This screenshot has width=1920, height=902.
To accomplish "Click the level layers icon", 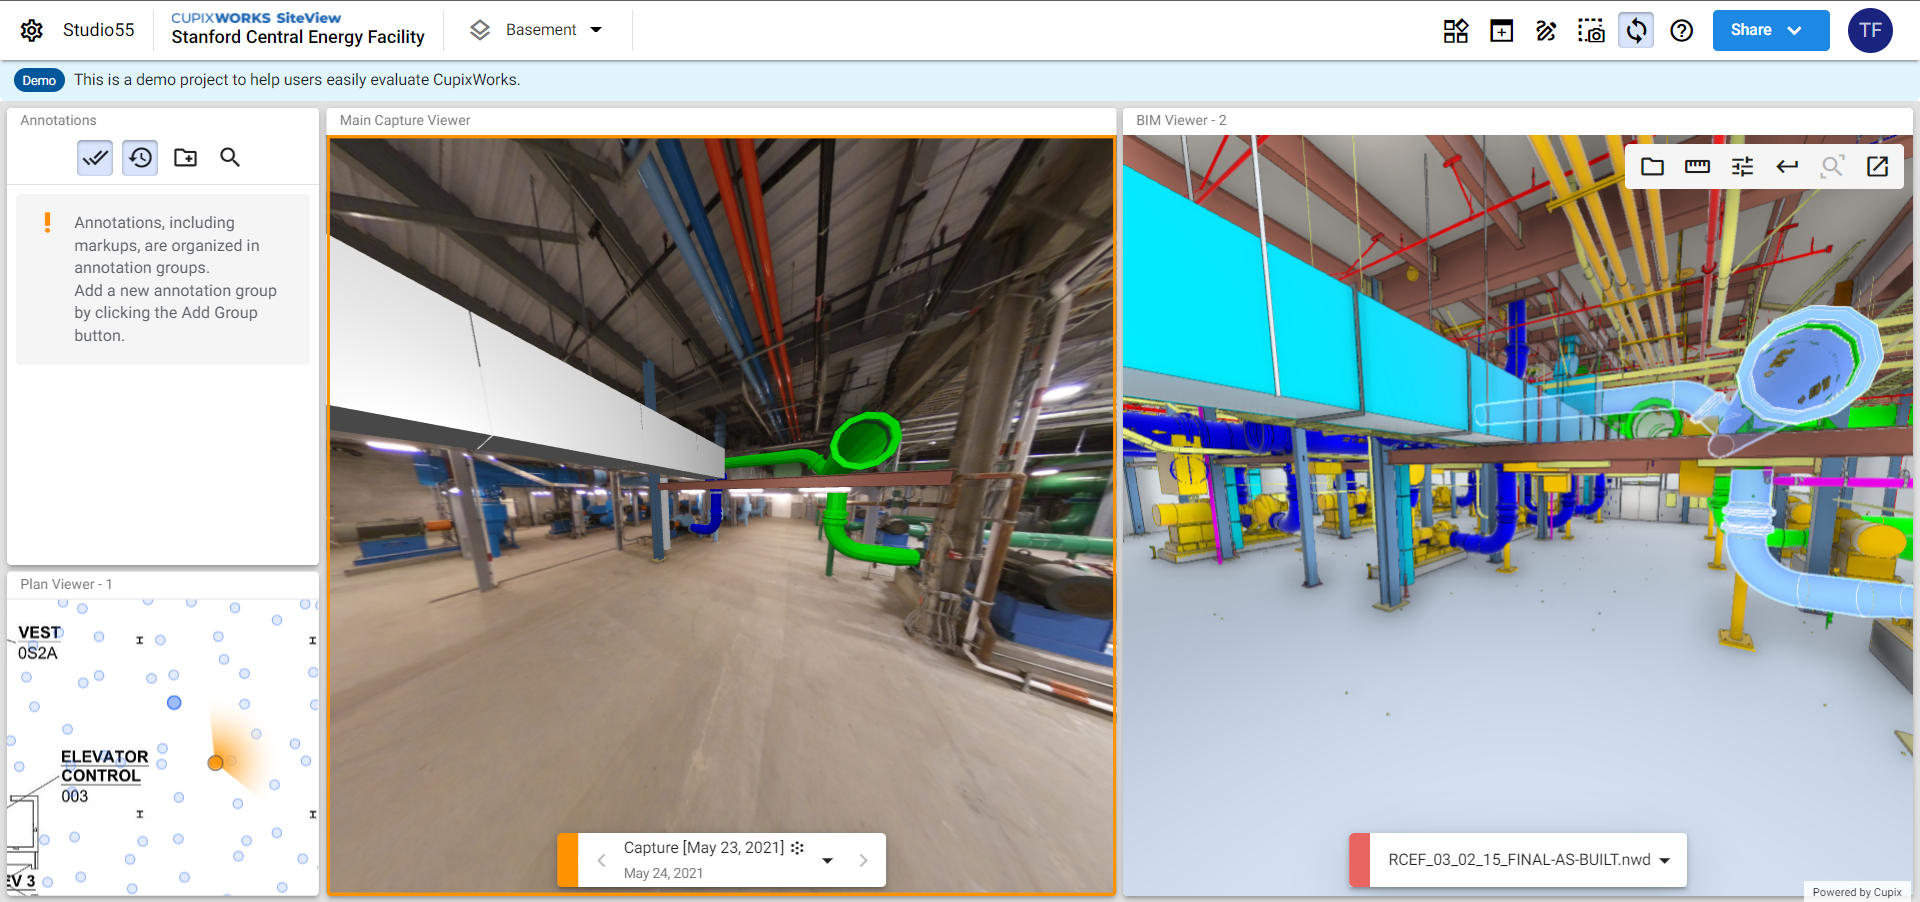I will pos(480,30).
